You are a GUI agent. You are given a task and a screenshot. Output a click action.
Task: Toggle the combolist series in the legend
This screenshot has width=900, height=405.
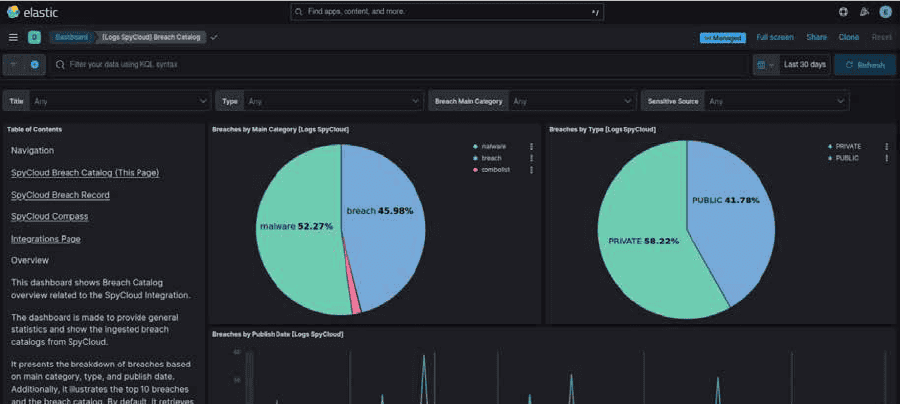click(x=498, y=170)
